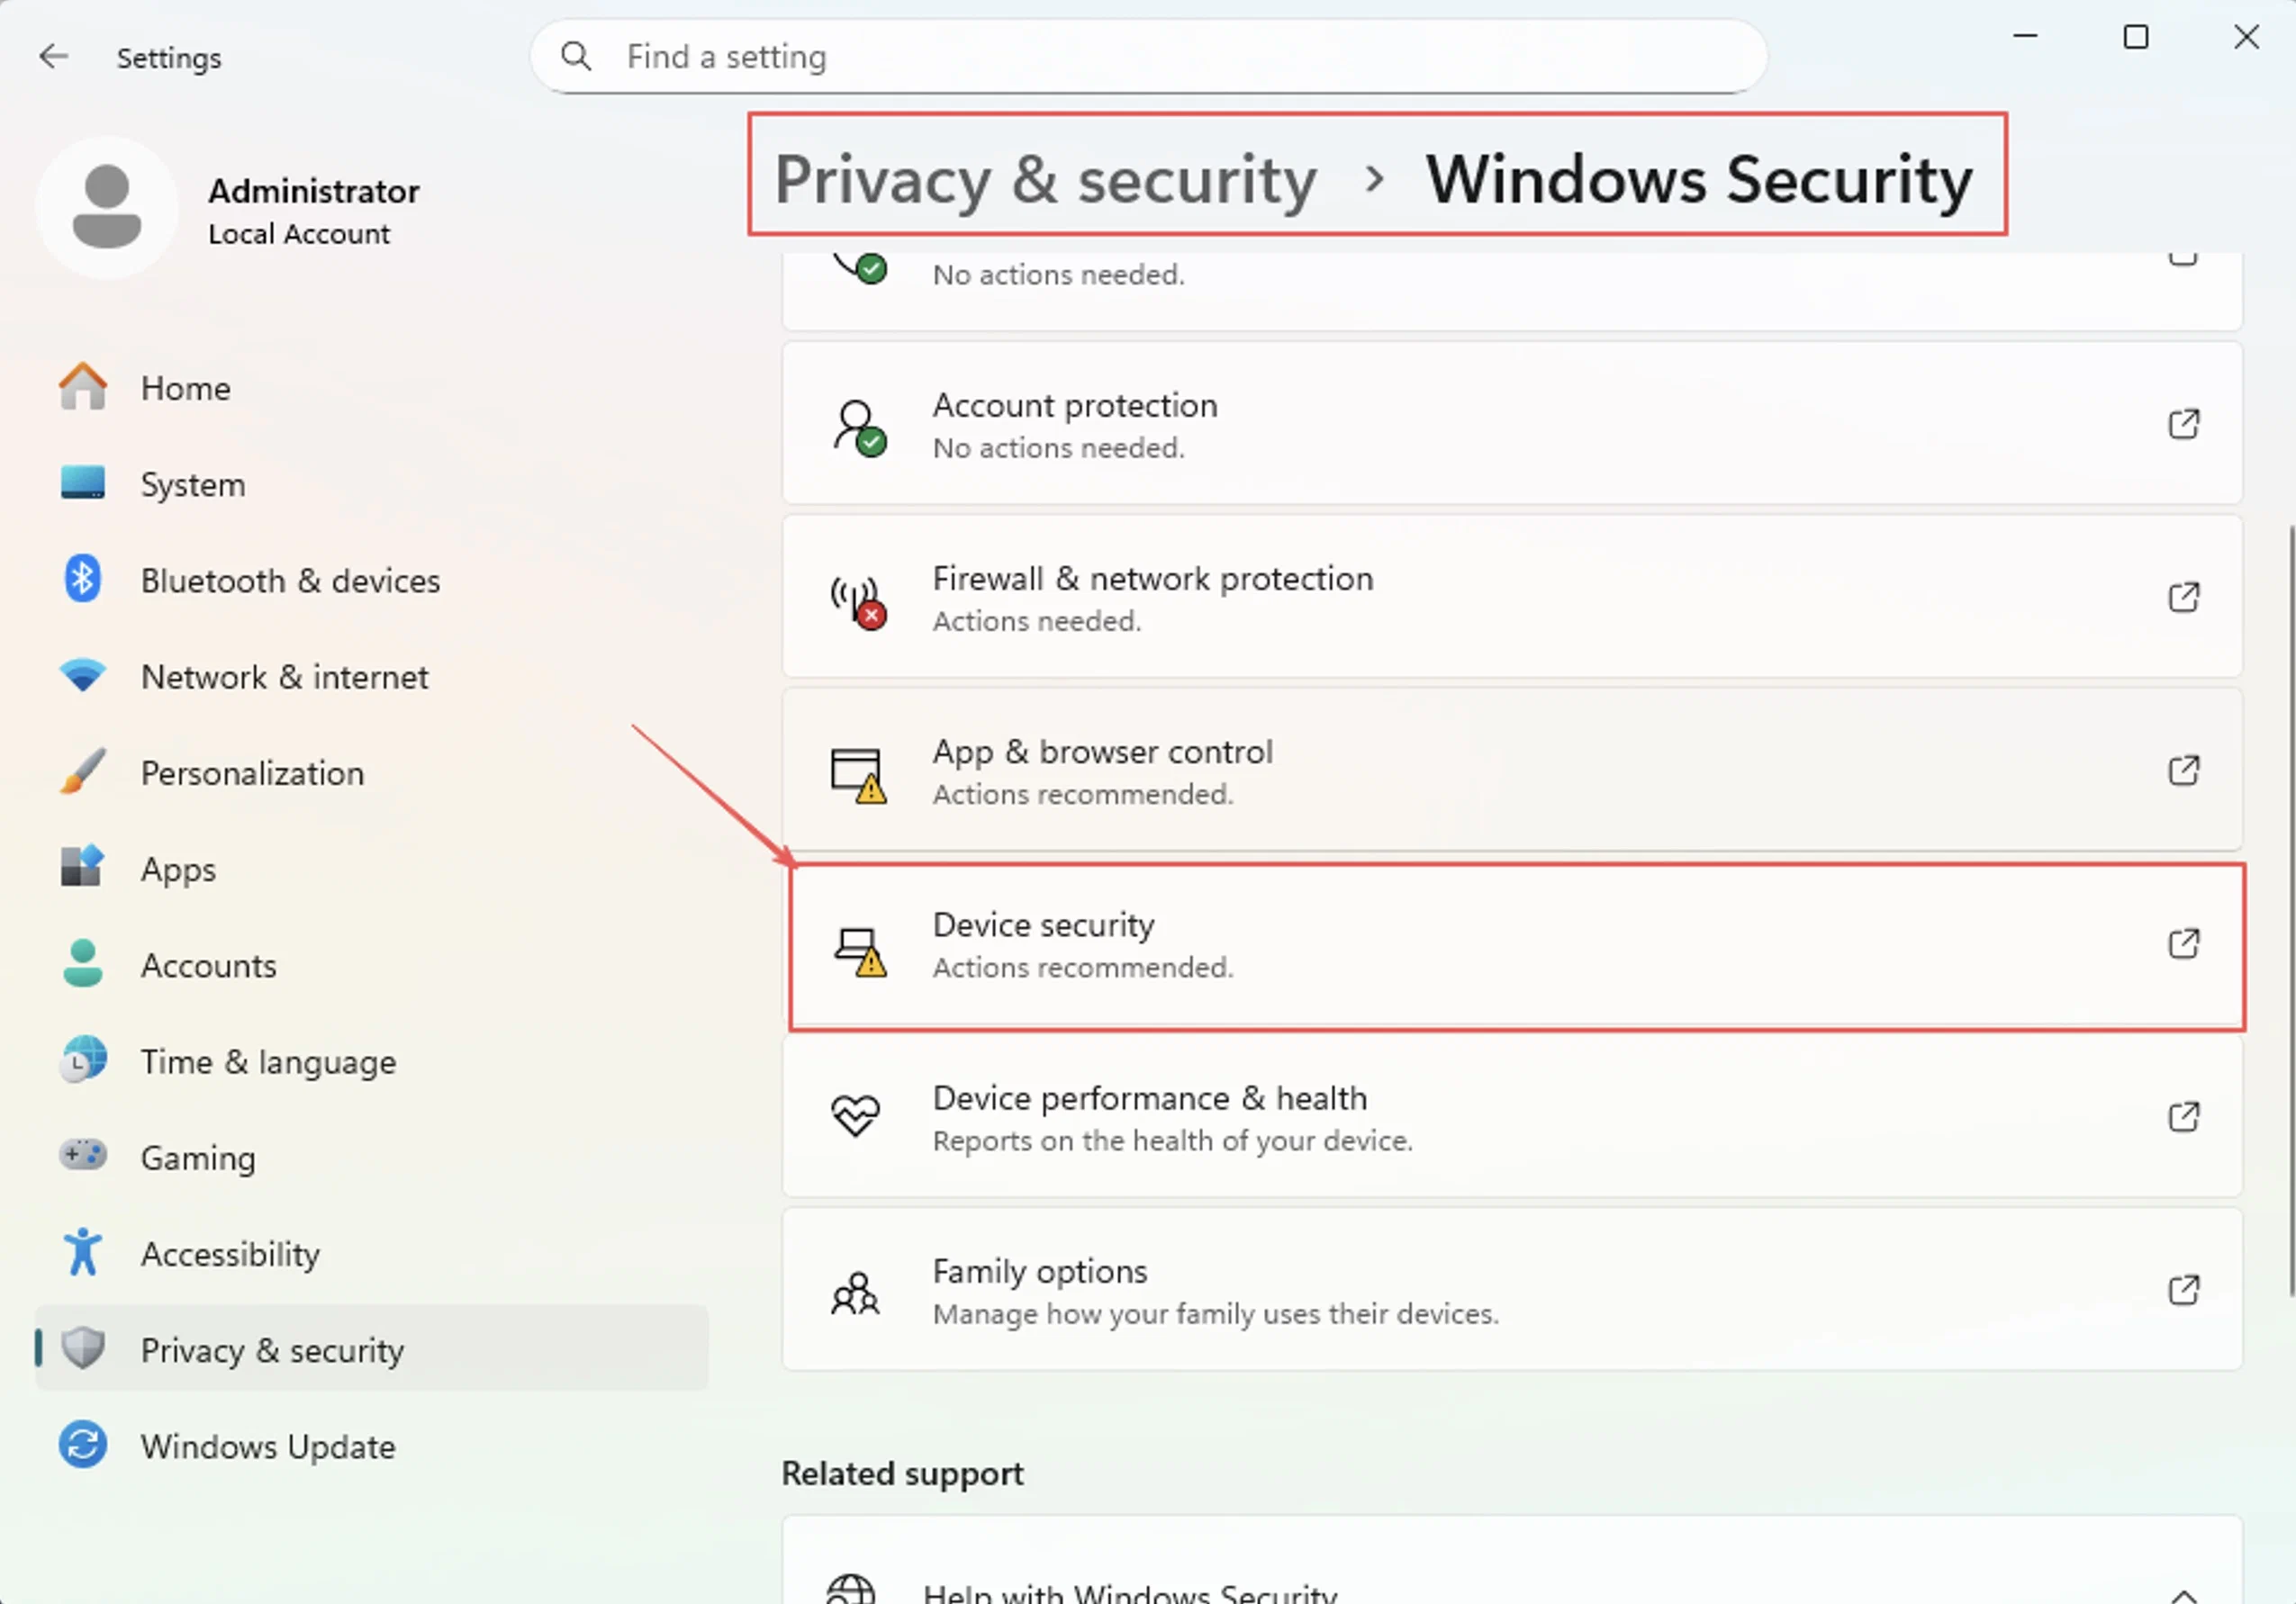Screen dimensions: 2296x1604
Task: Close the Settings window
Action: (x=2246, y=36)
